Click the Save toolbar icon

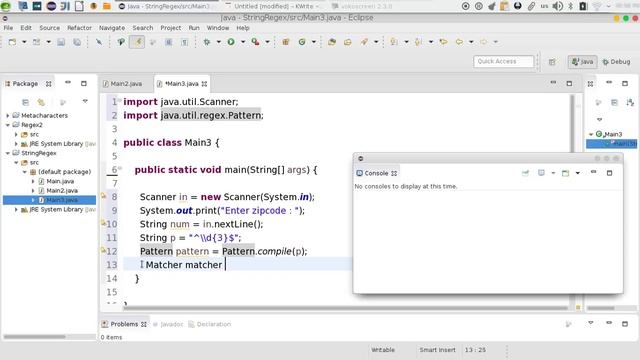61,42
